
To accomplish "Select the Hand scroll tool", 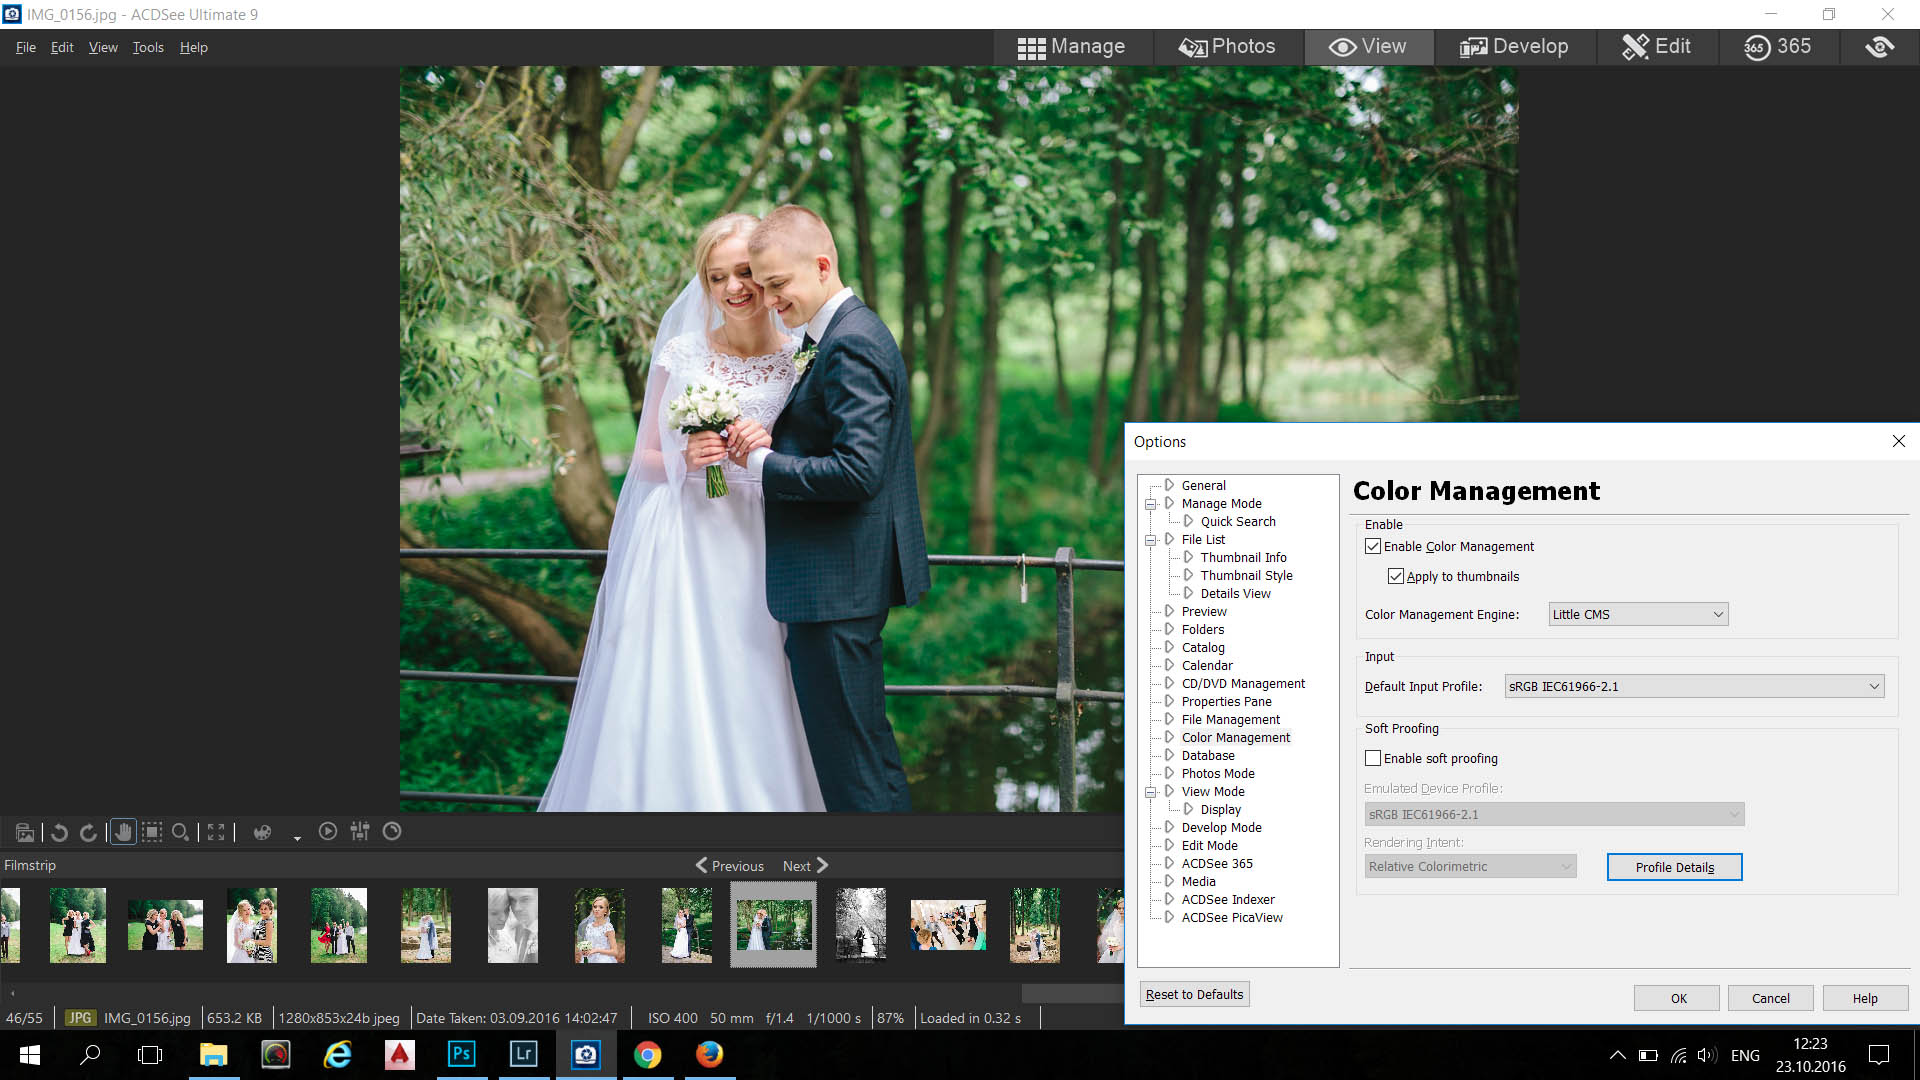I will (x=123, y=832).
